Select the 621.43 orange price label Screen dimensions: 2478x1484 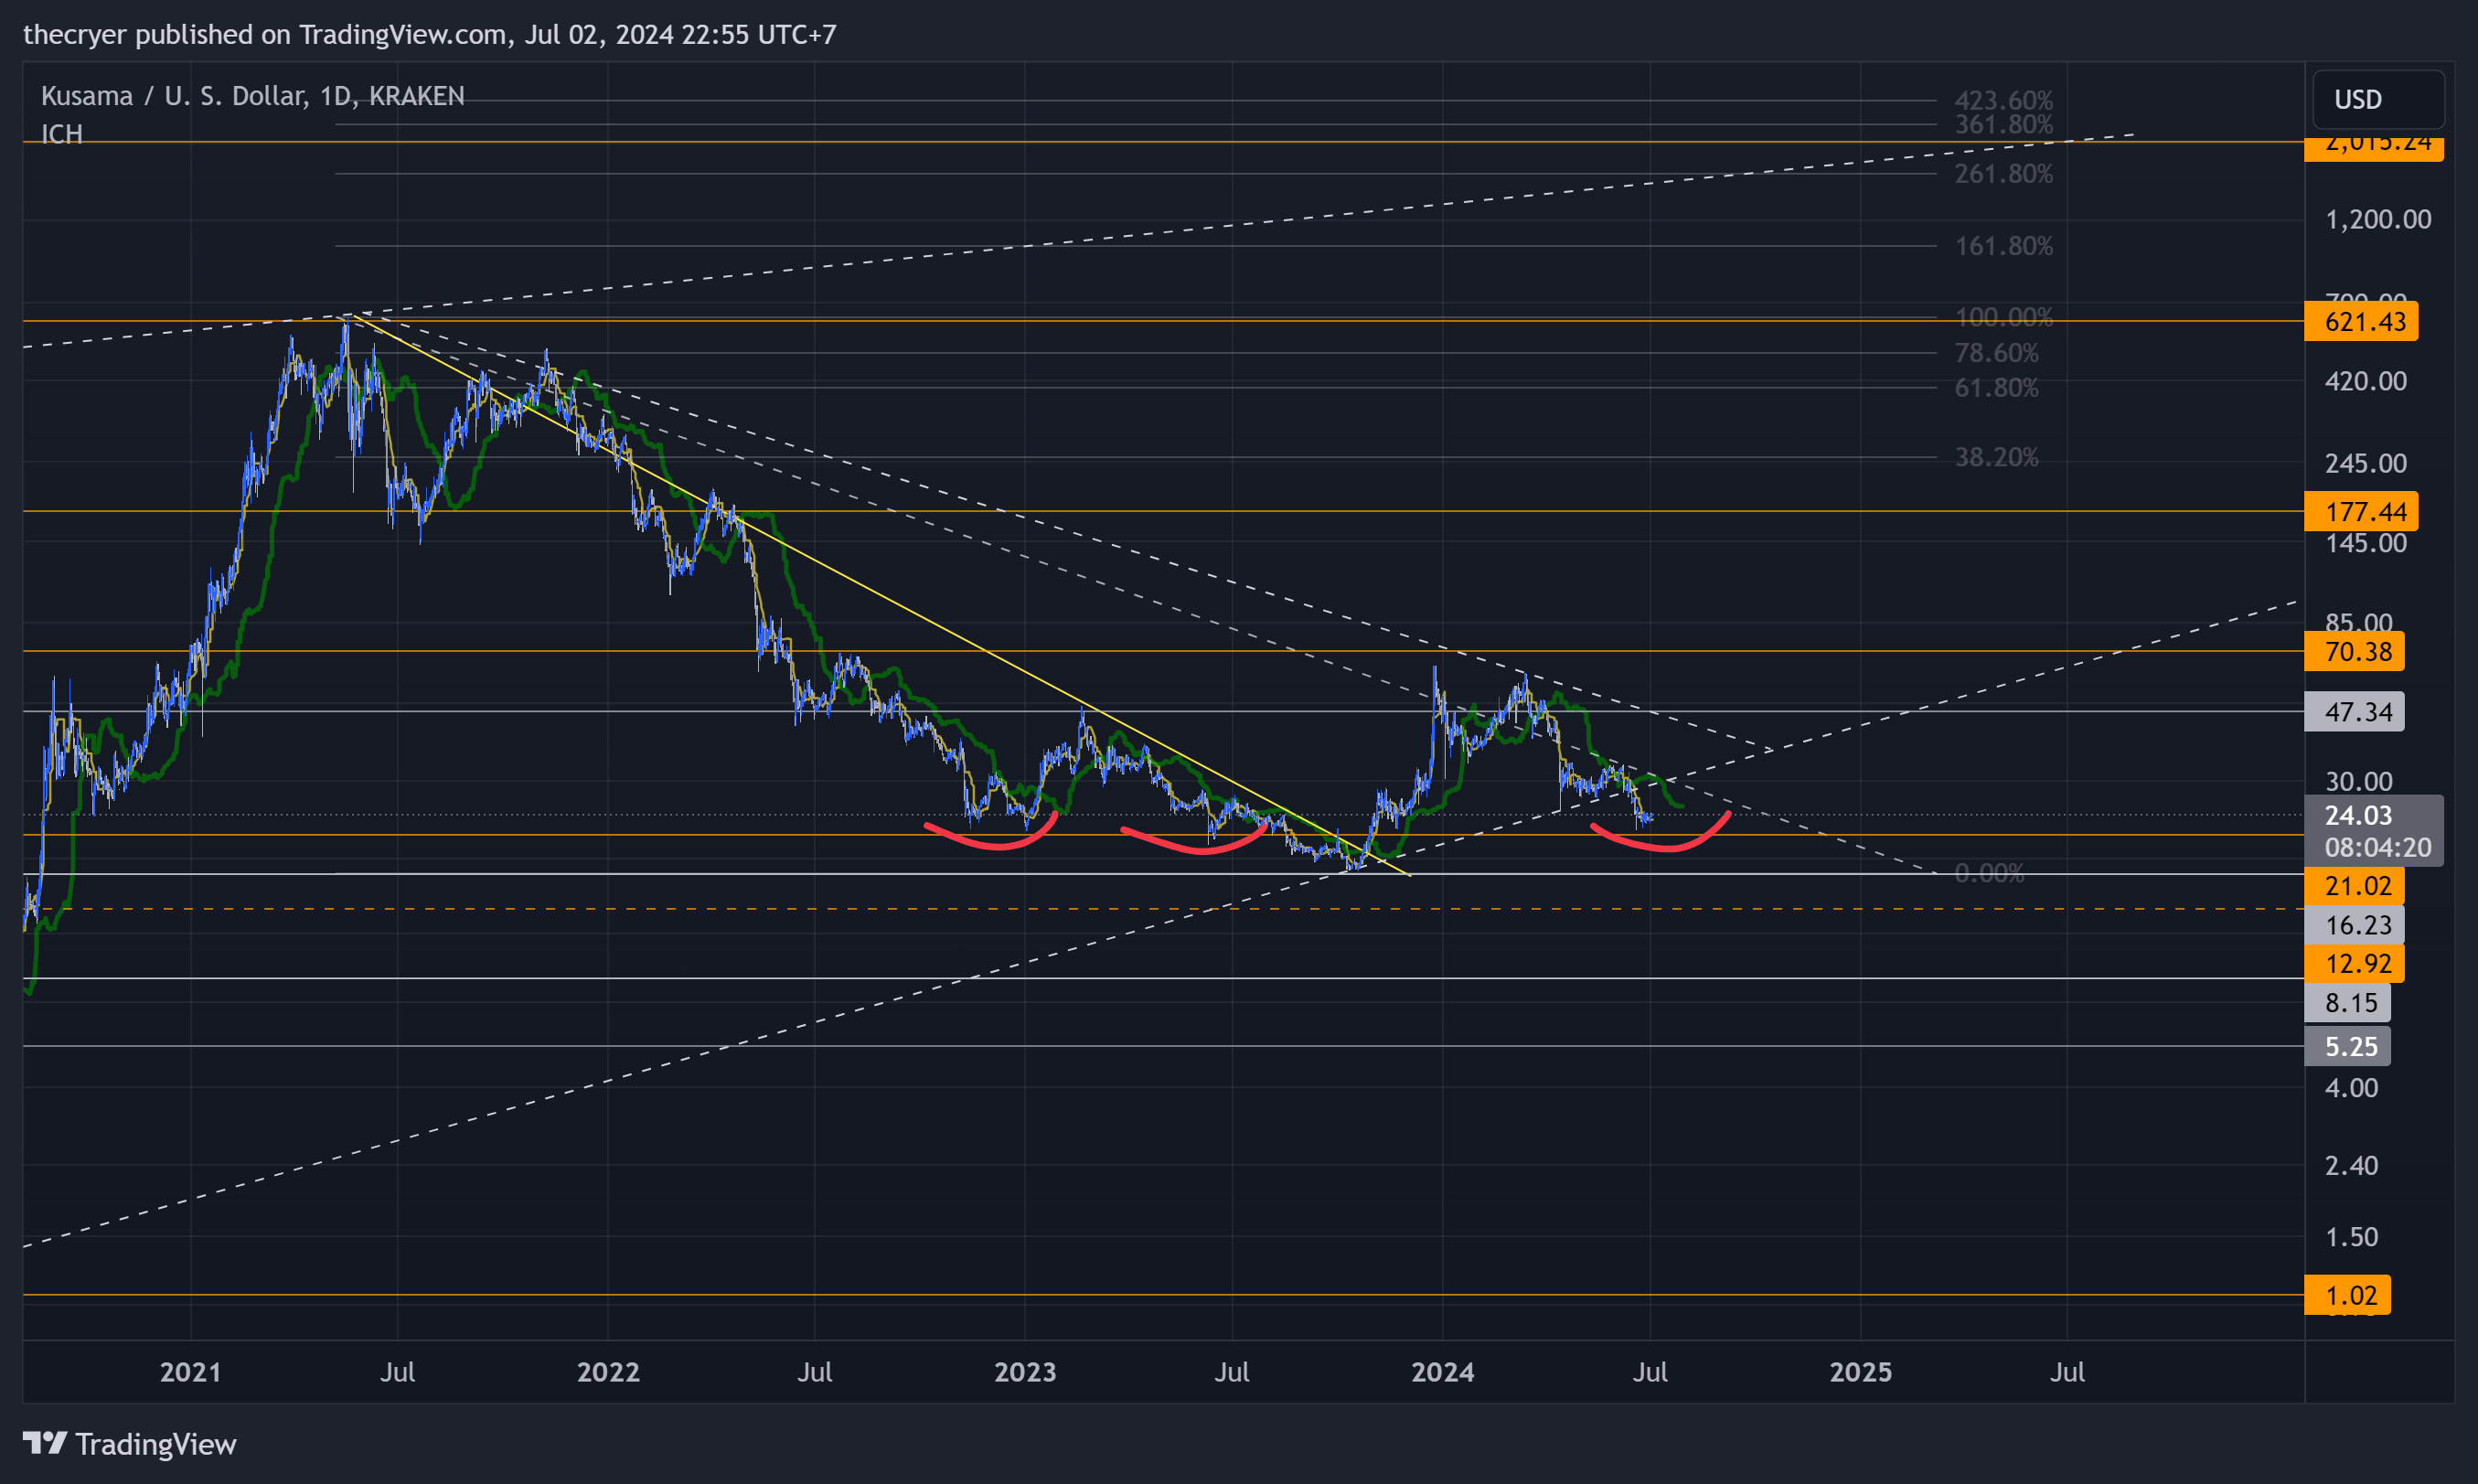pyautogui.click(x=2360, y=321)
